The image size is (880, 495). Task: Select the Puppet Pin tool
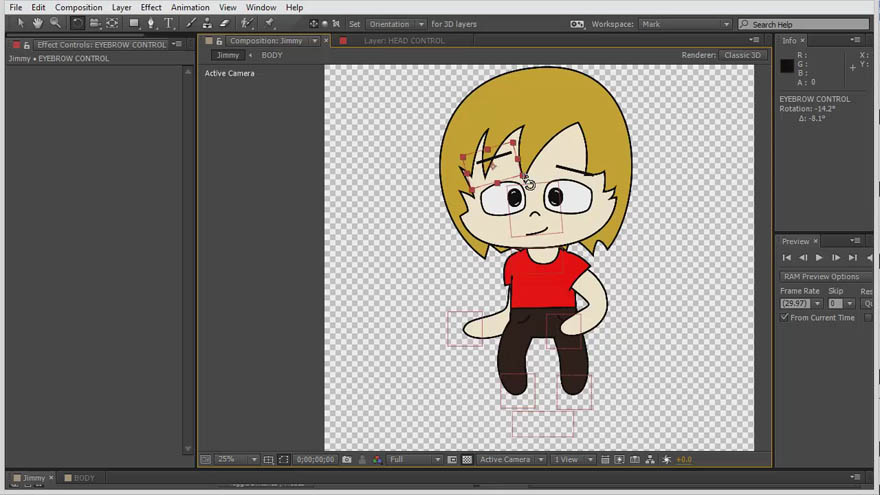(x=269, y=24)
